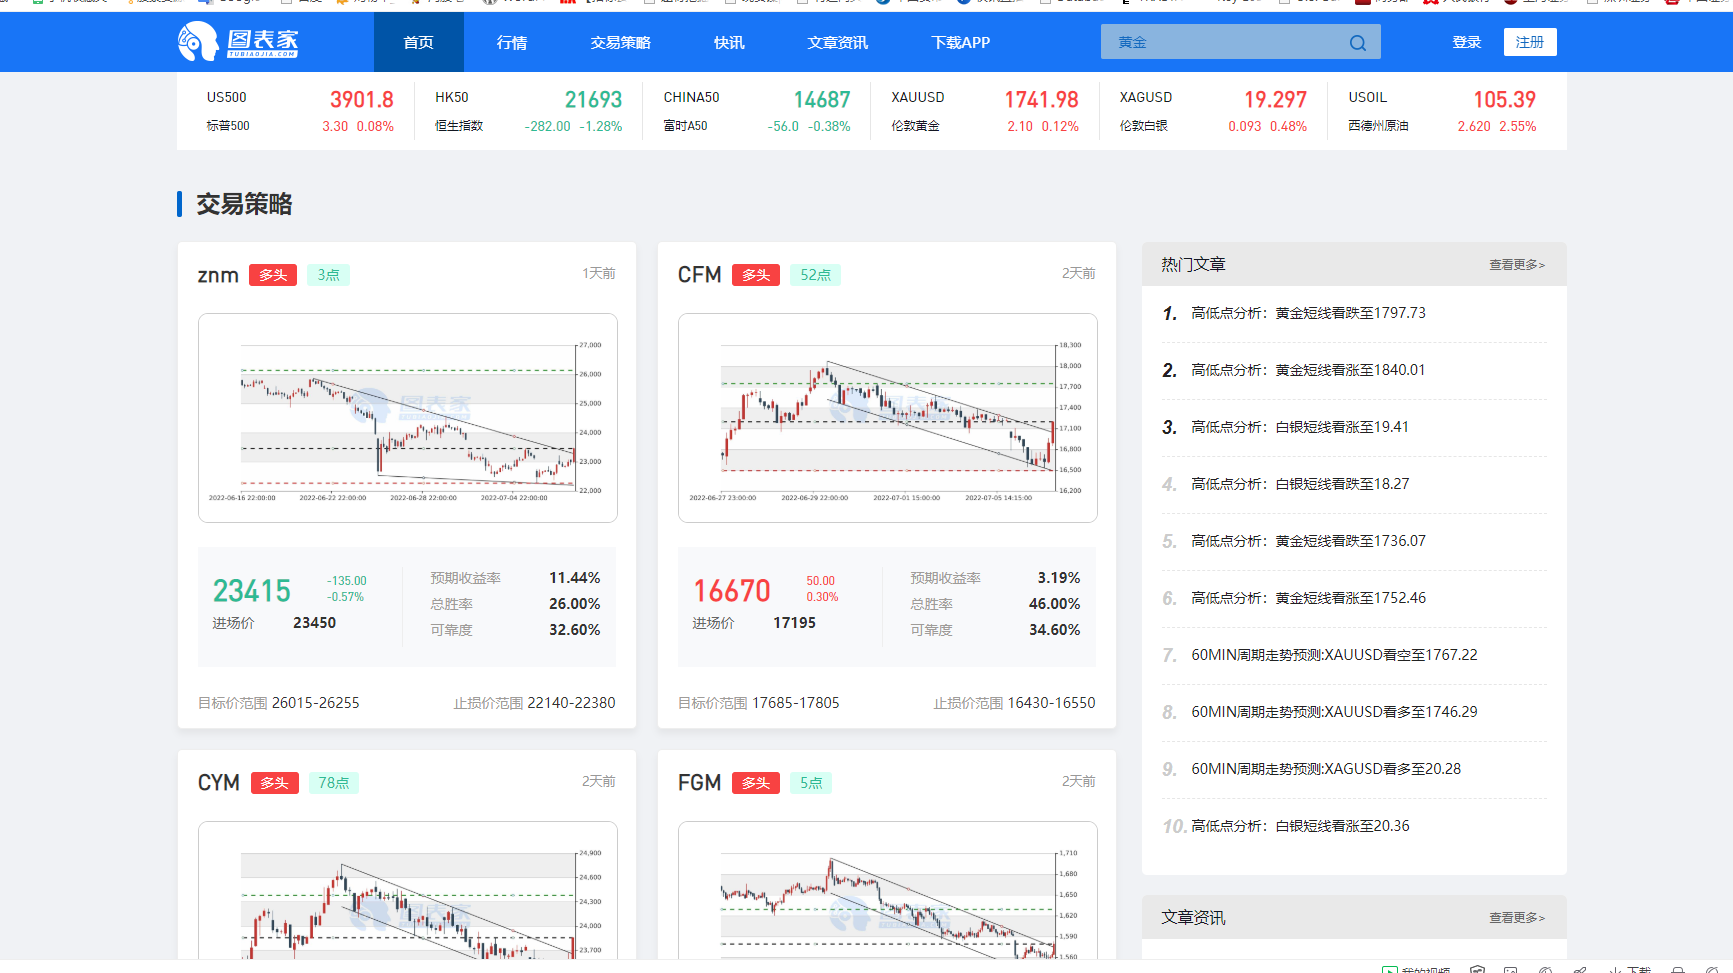1733x973 pixels.
Task: Open the 文章资讯 menu item
Action: pos(837,43)
